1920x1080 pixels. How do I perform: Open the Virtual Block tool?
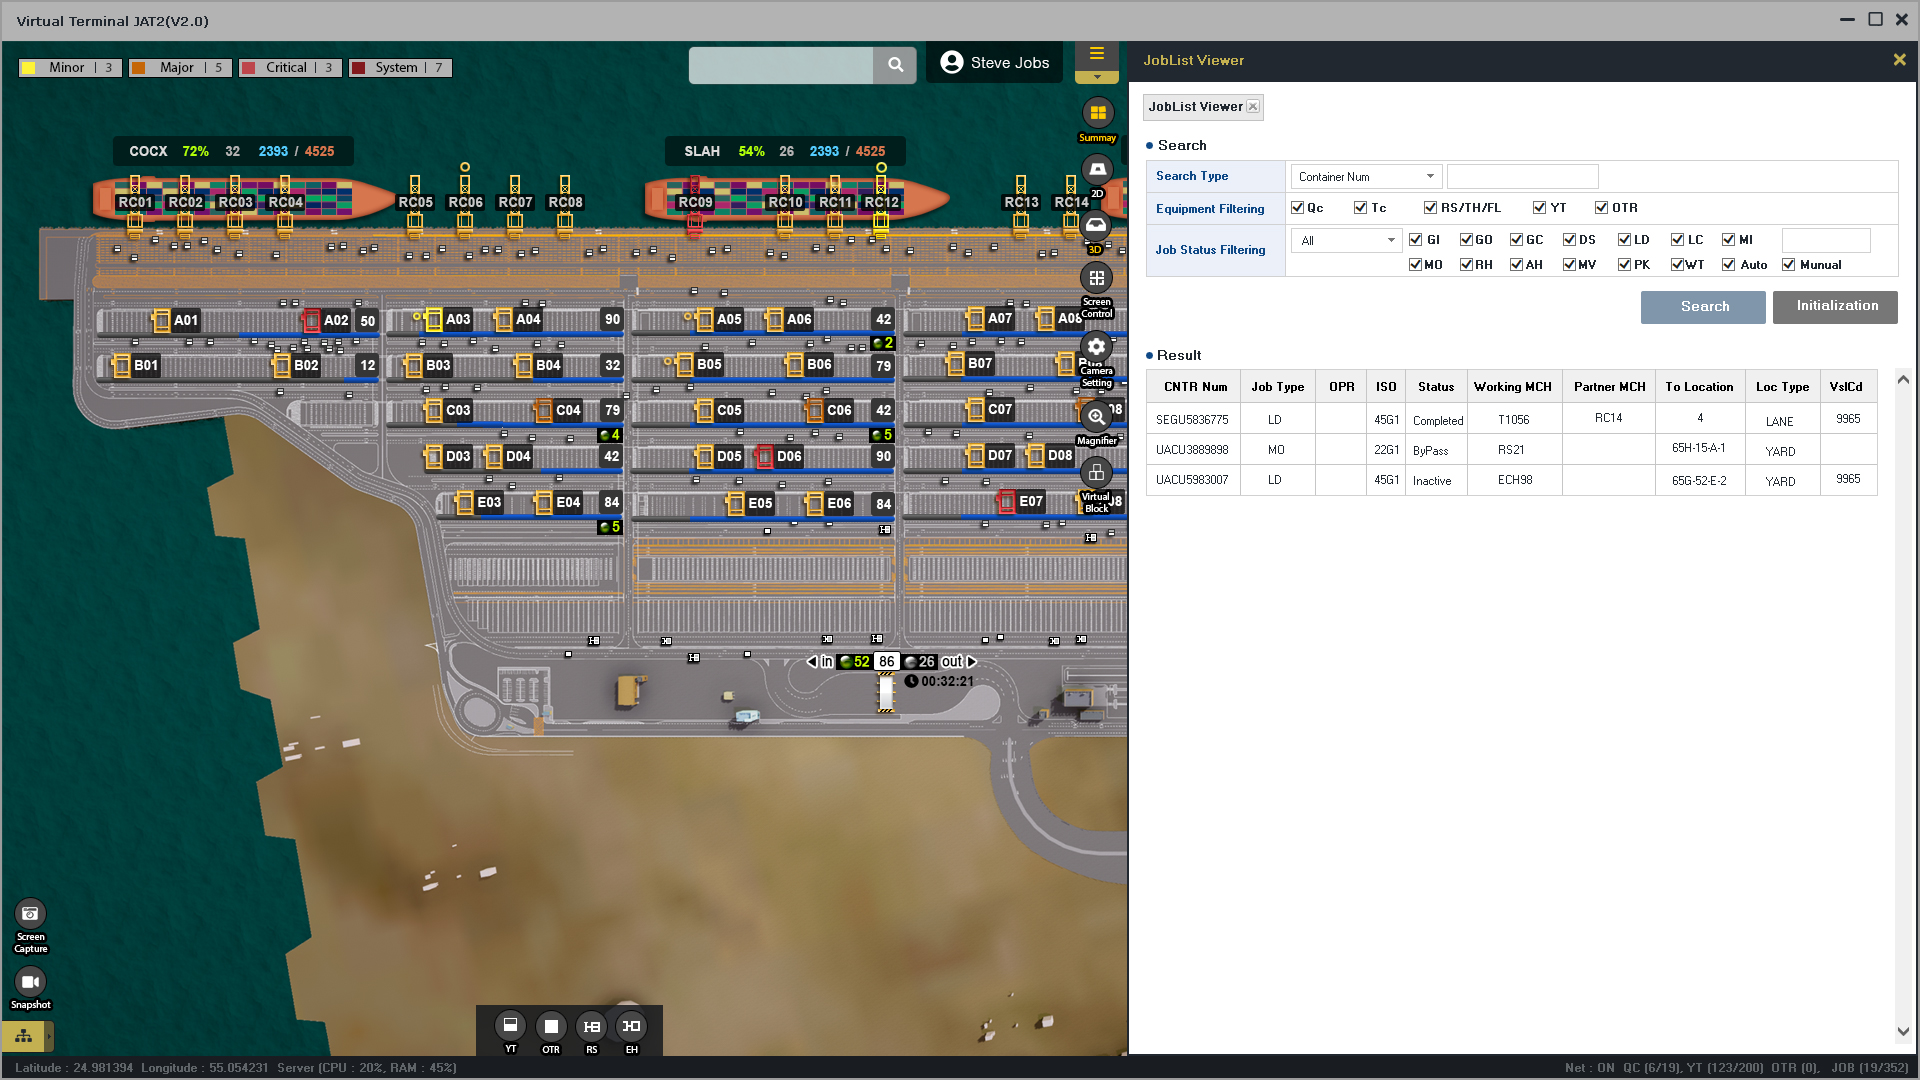(x=1096, y=473)
